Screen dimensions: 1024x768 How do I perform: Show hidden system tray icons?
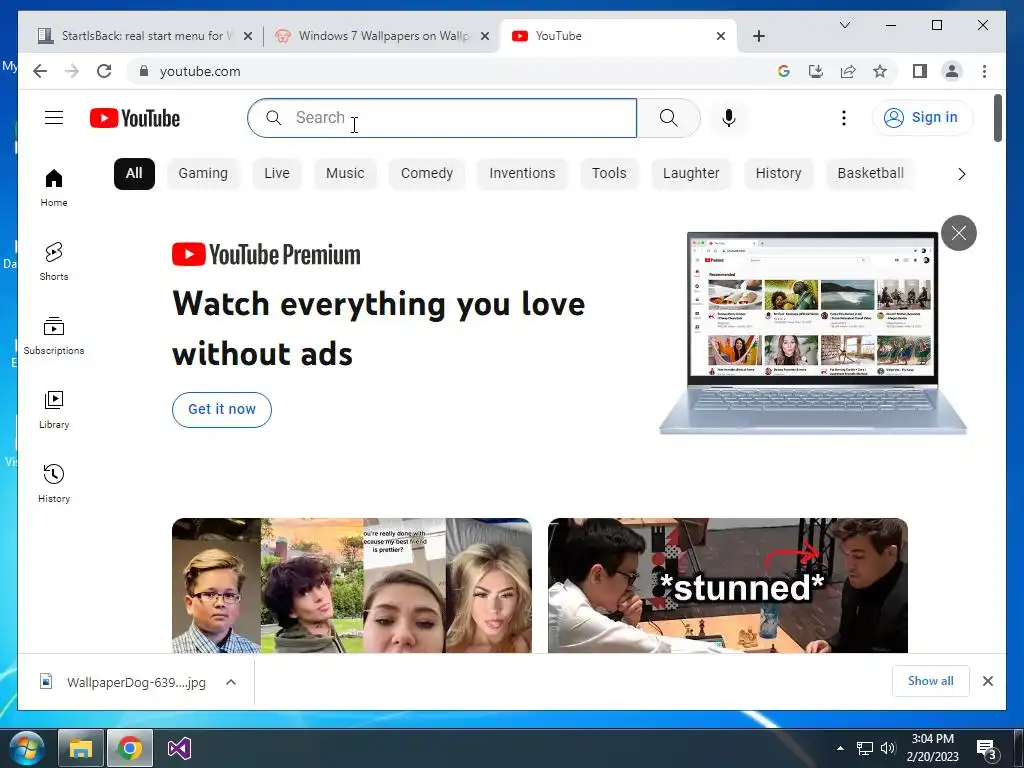tap(840, 748)
